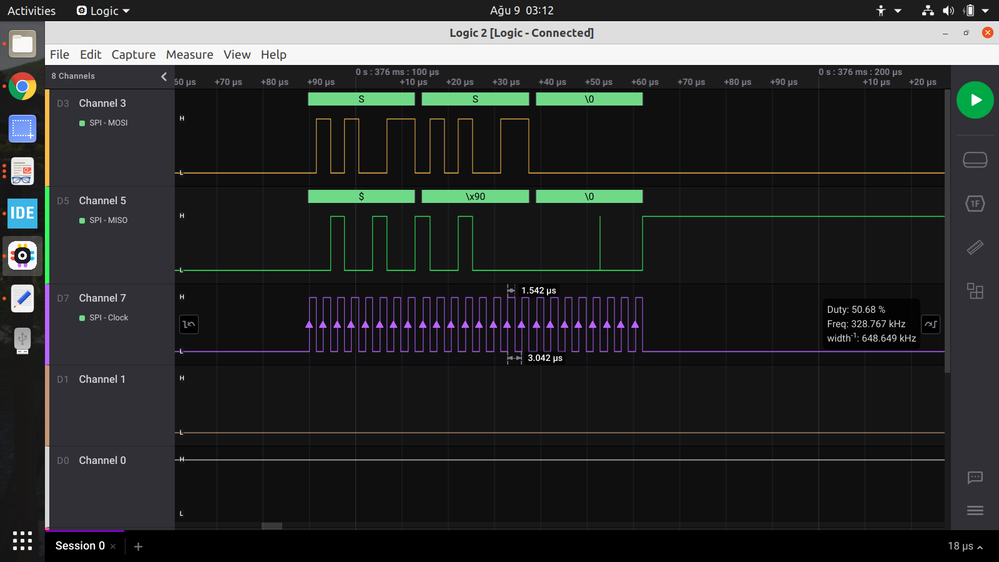Select the MOSI '\0' decoded frame
Screen dimensions: 999x562
pos(589,99)
